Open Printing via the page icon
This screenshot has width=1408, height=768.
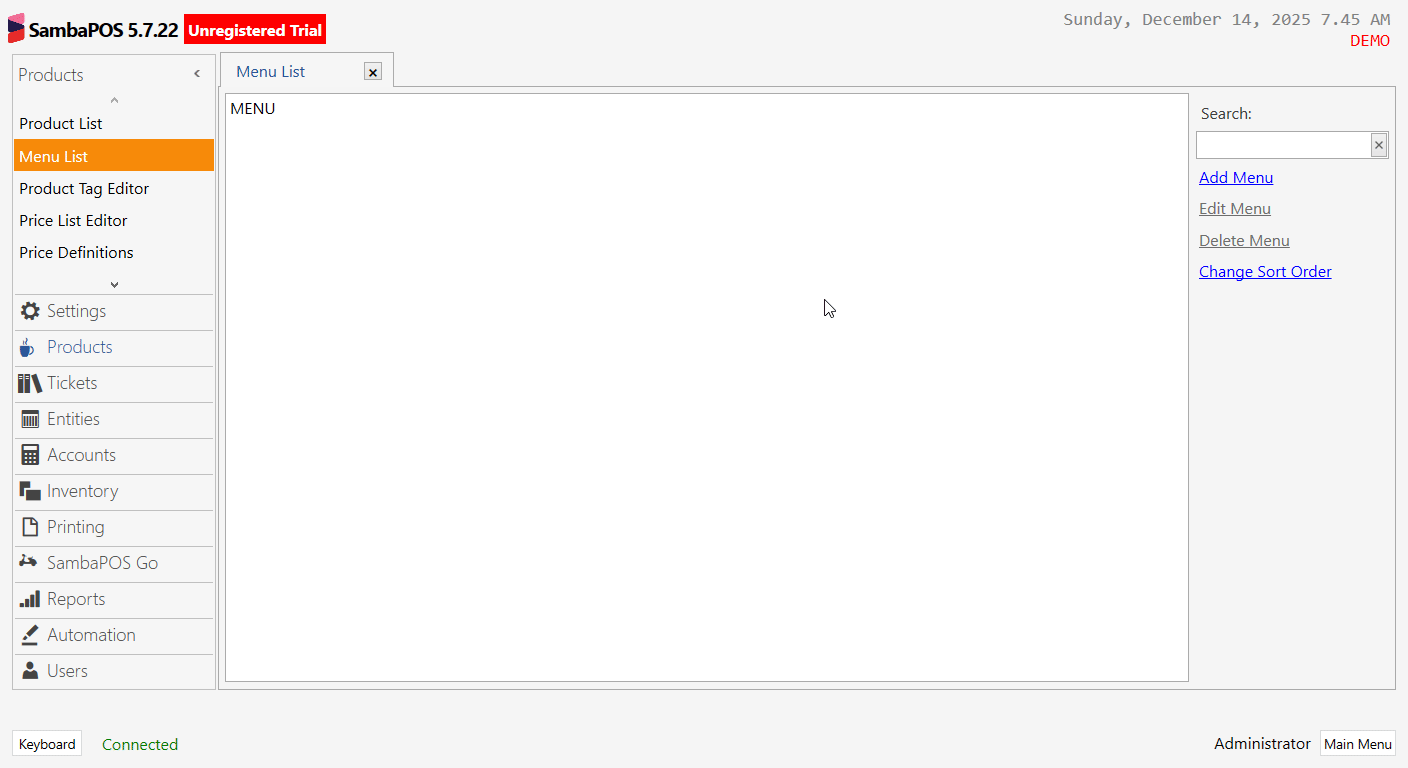30,527
